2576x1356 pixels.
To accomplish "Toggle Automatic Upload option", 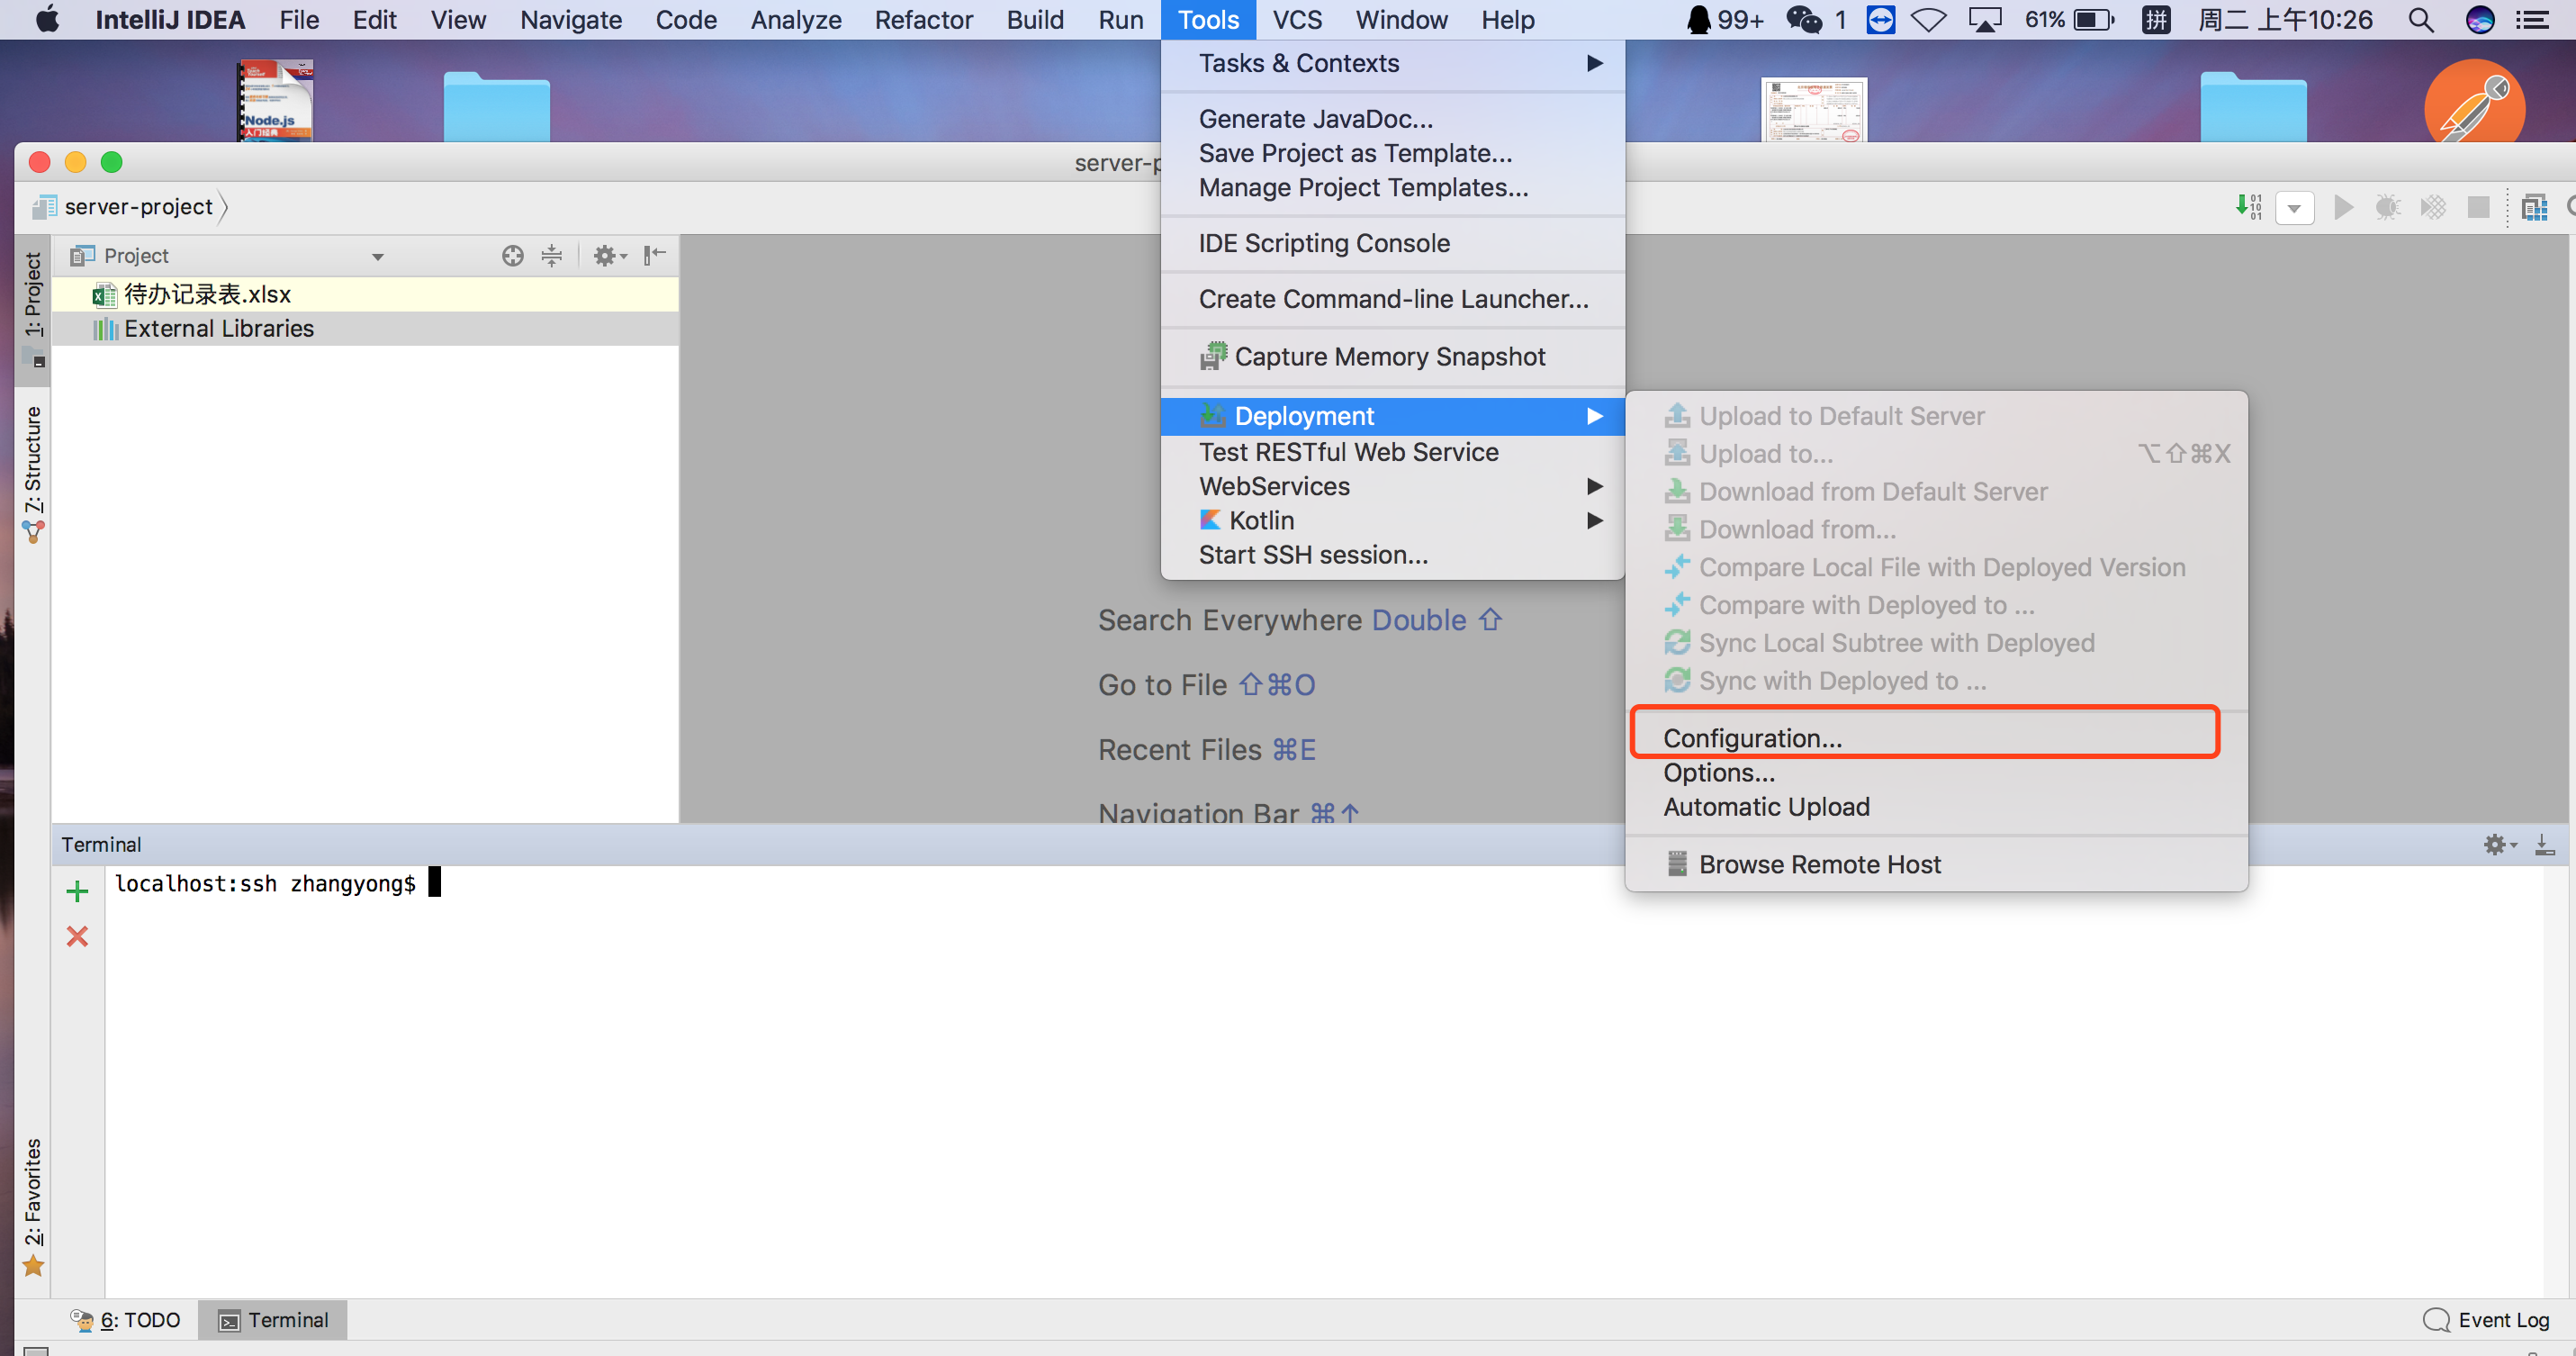I will pyautogui.click(x=1767, y=806).
